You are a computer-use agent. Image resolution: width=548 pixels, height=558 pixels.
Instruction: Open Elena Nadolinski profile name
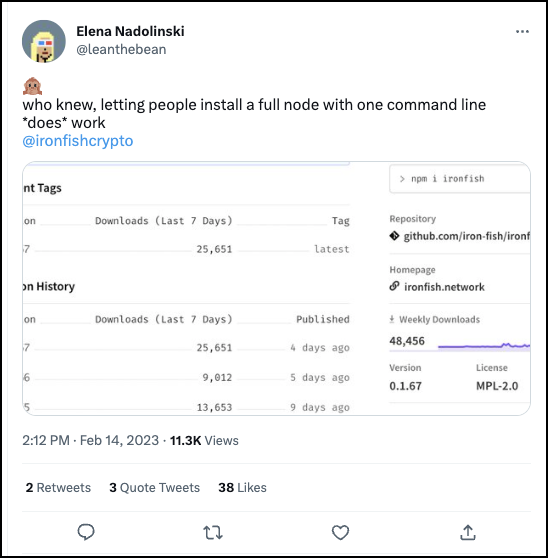coord(130,31)
